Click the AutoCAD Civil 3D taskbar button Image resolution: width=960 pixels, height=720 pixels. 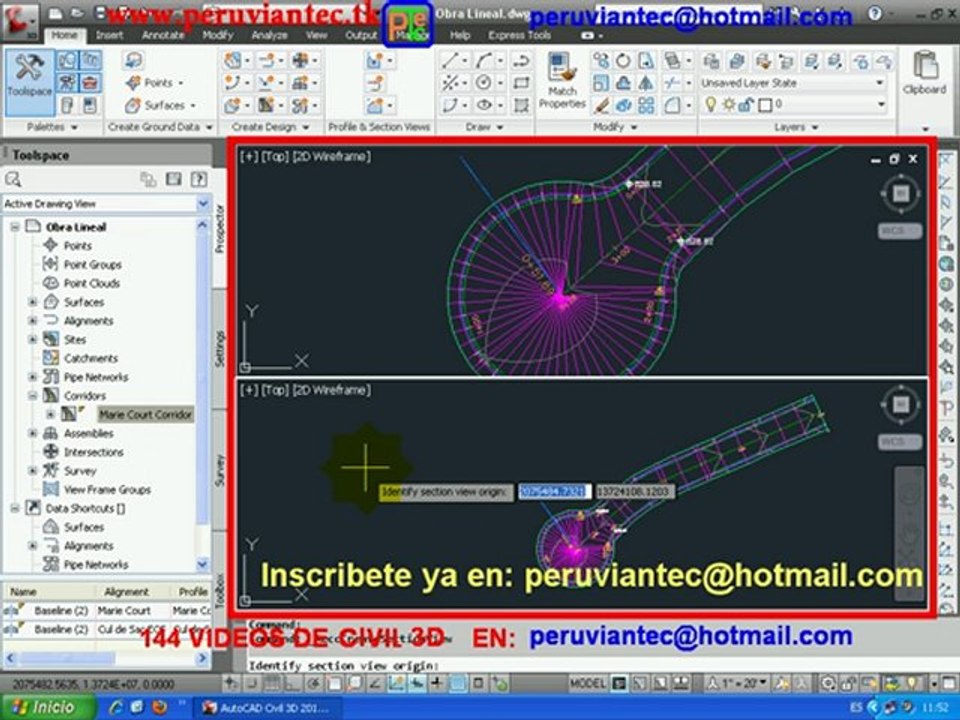267,708
